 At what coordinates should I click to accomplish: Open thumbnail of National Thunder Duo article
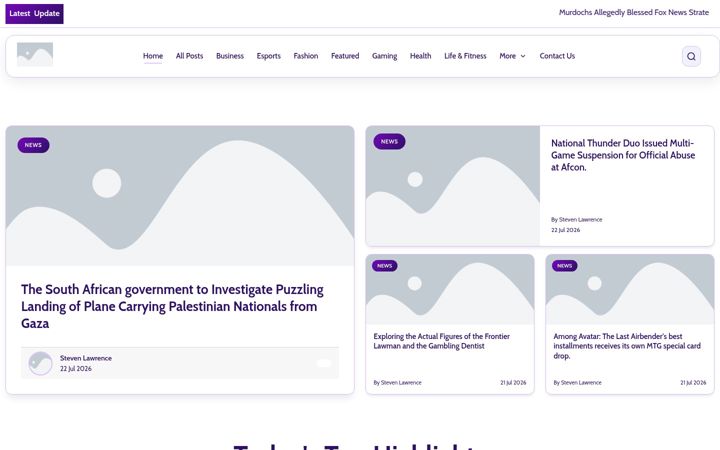[453, 186]
